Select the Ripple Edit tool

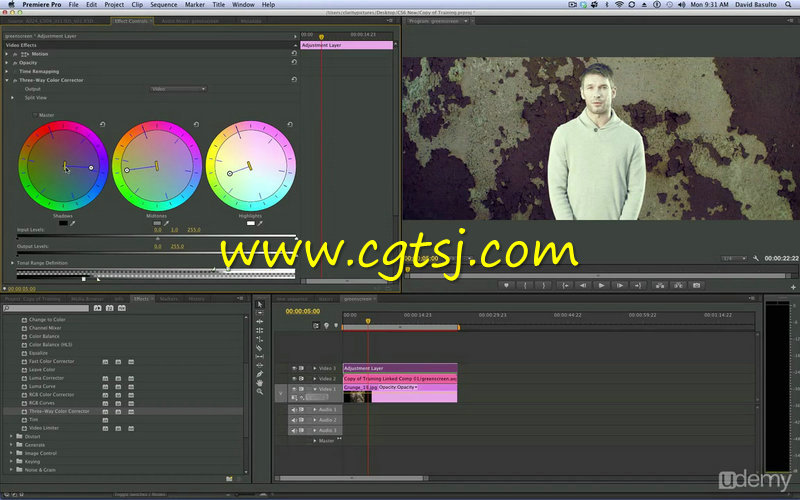tap(260, 321)
